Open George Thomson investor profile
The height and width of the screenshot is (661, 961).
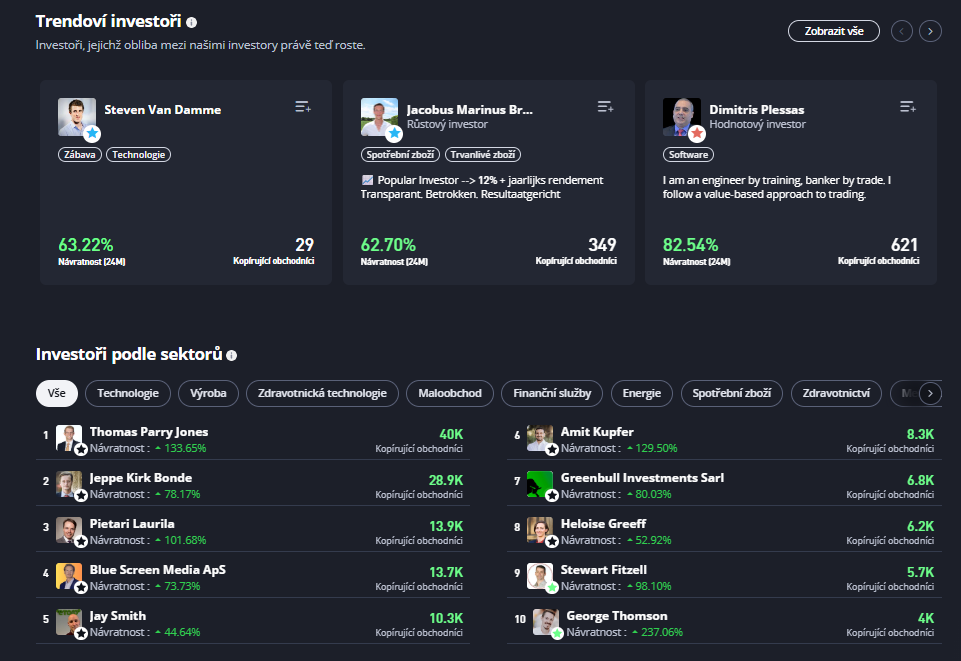616,616
